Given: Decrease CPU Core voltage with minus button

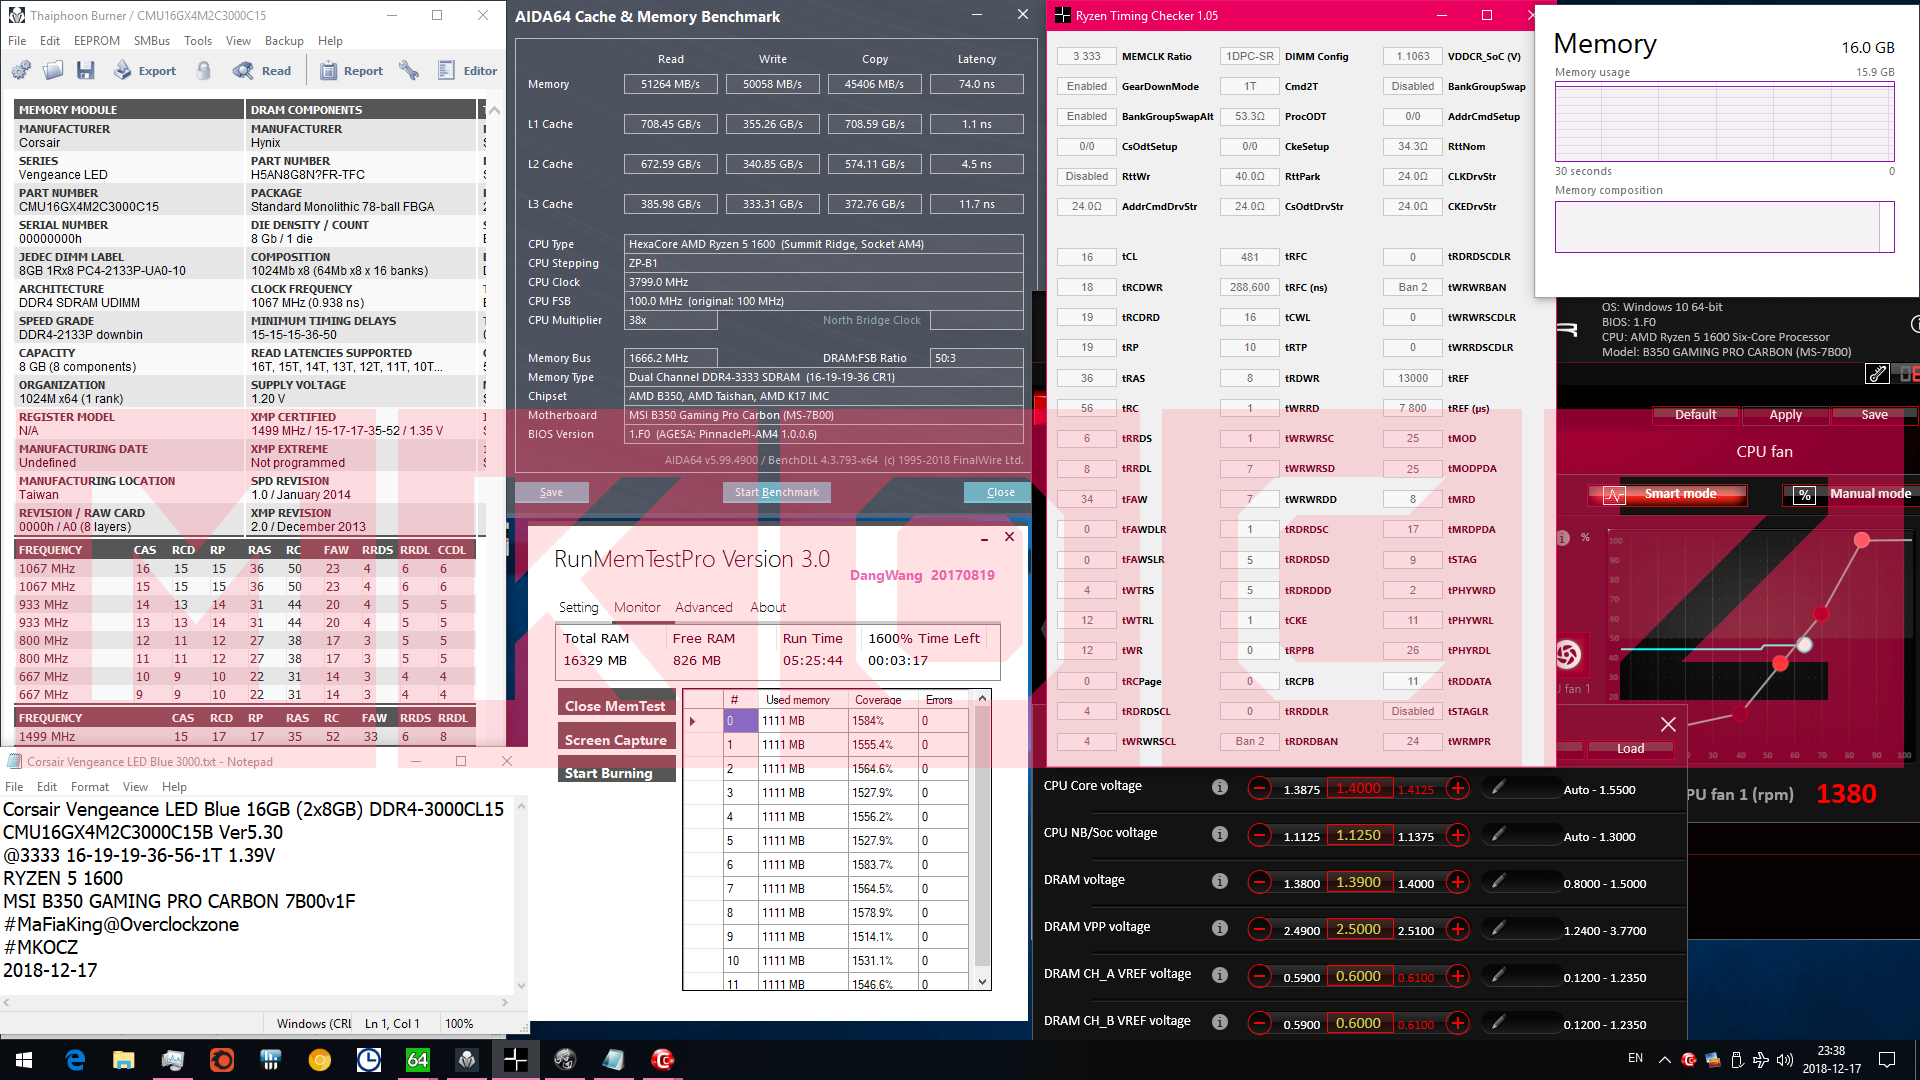Looking at the screenshot, I should tap(1260, 789).
